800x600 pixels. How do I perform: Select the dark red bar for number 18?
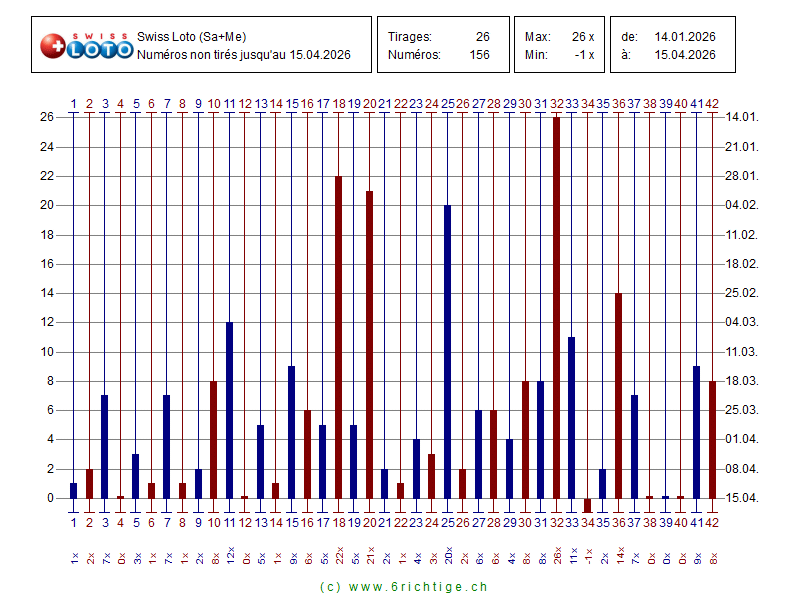(338, 337)
